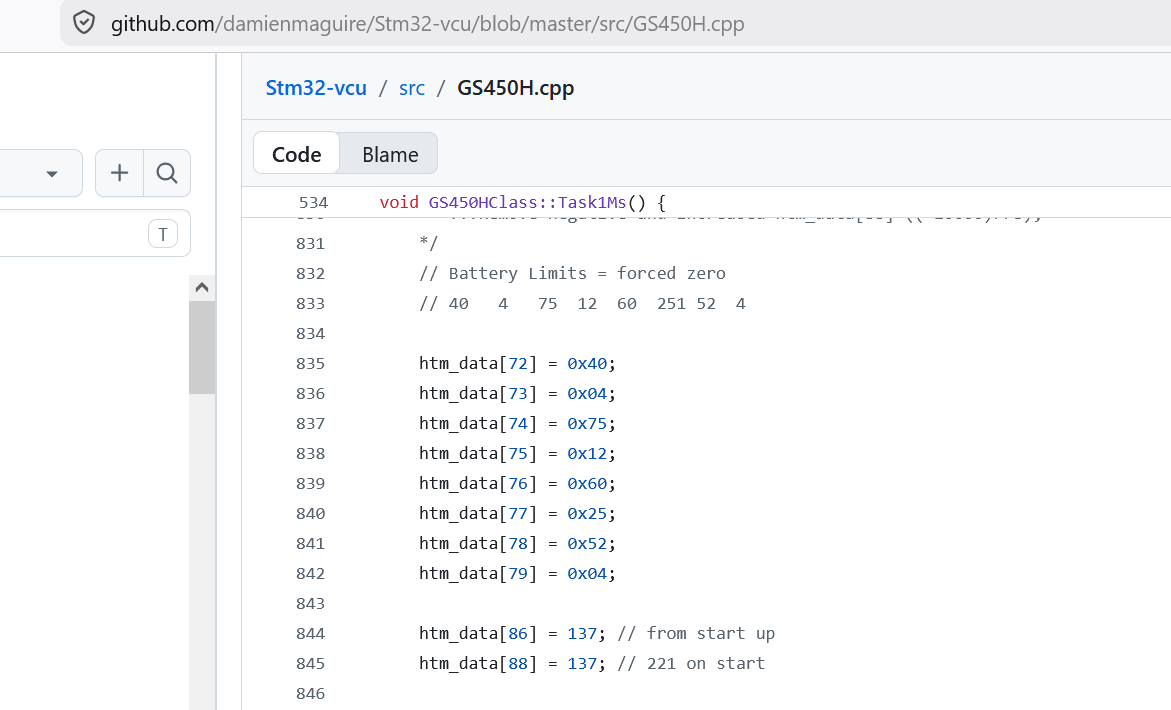Open the branch selector dropdown caret

click(52, 174)
